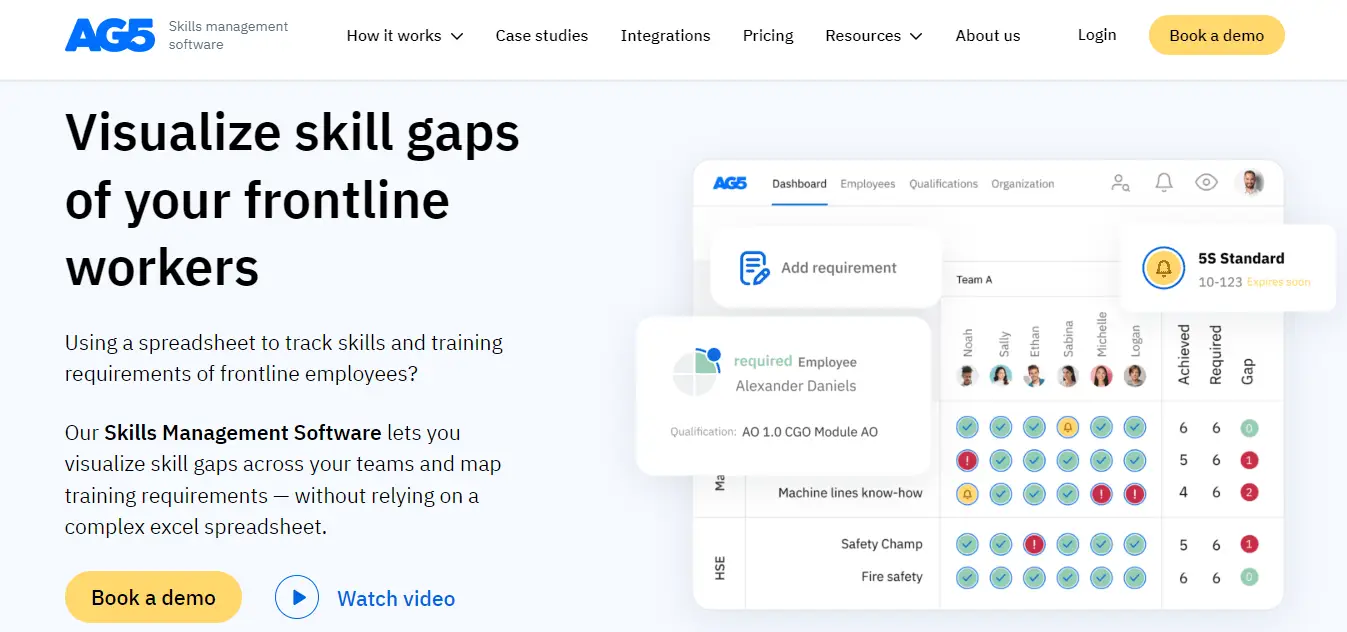Click the Required column header
This screenshot has height=632, width=1347.
click(1216, 355)
